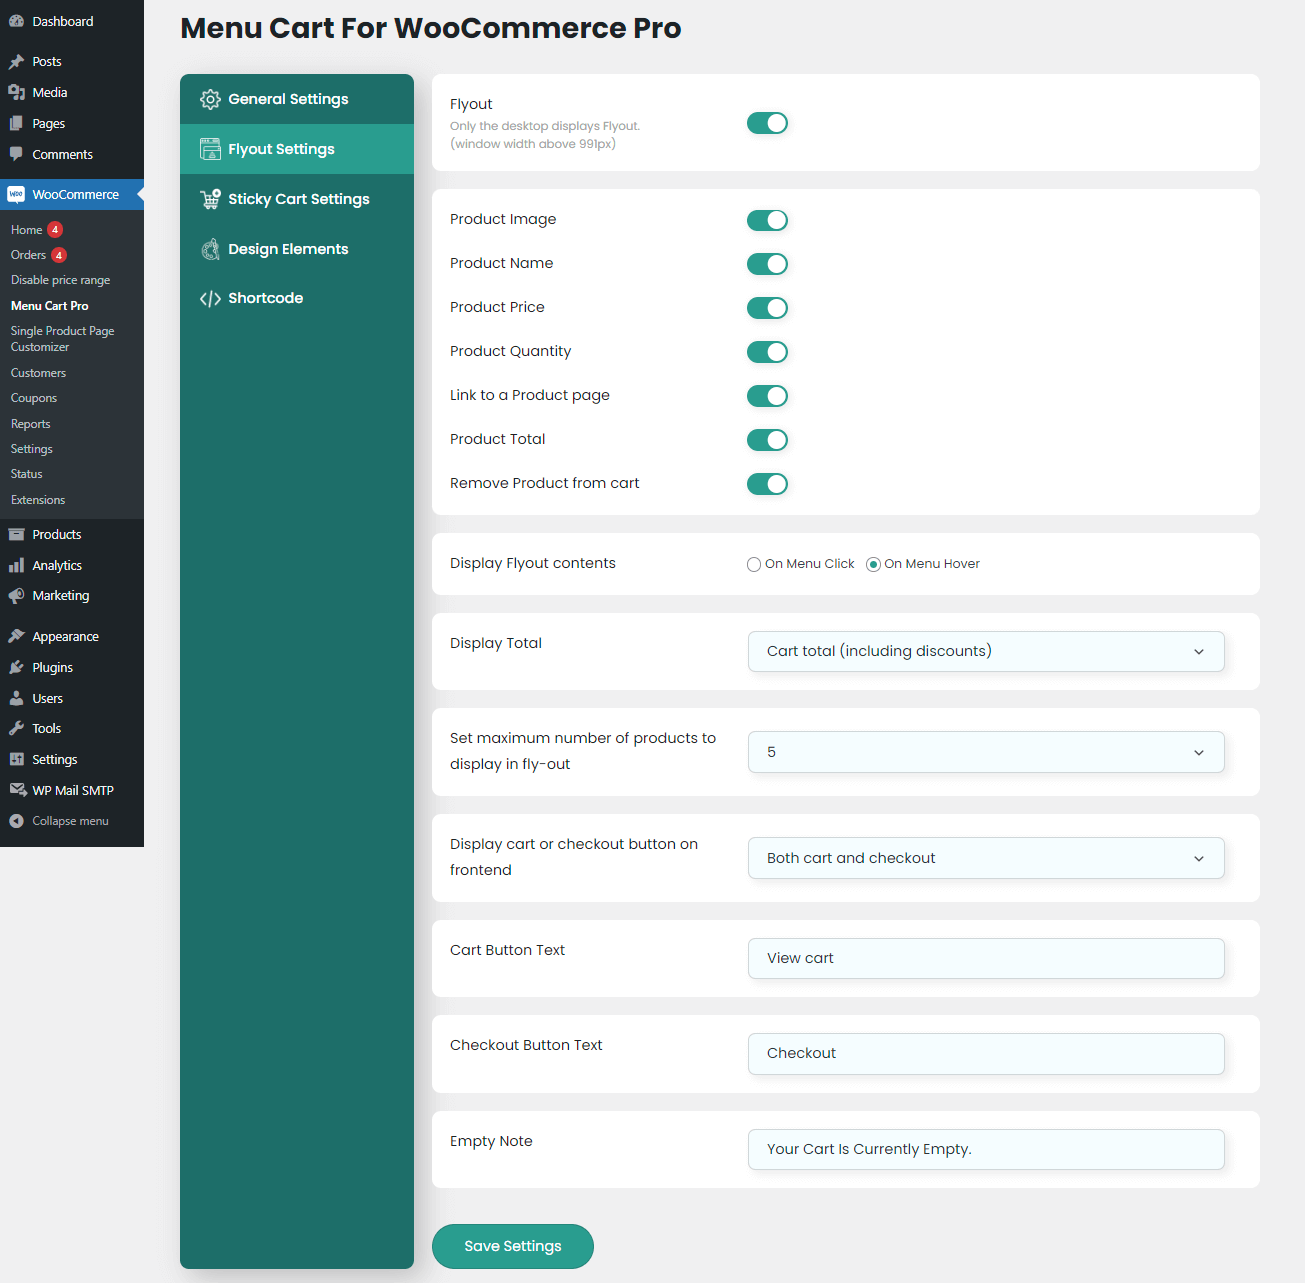Click the WooCommerce logo icon
Viewport: 1305px width, 1283px height.
tap(16, 195)
